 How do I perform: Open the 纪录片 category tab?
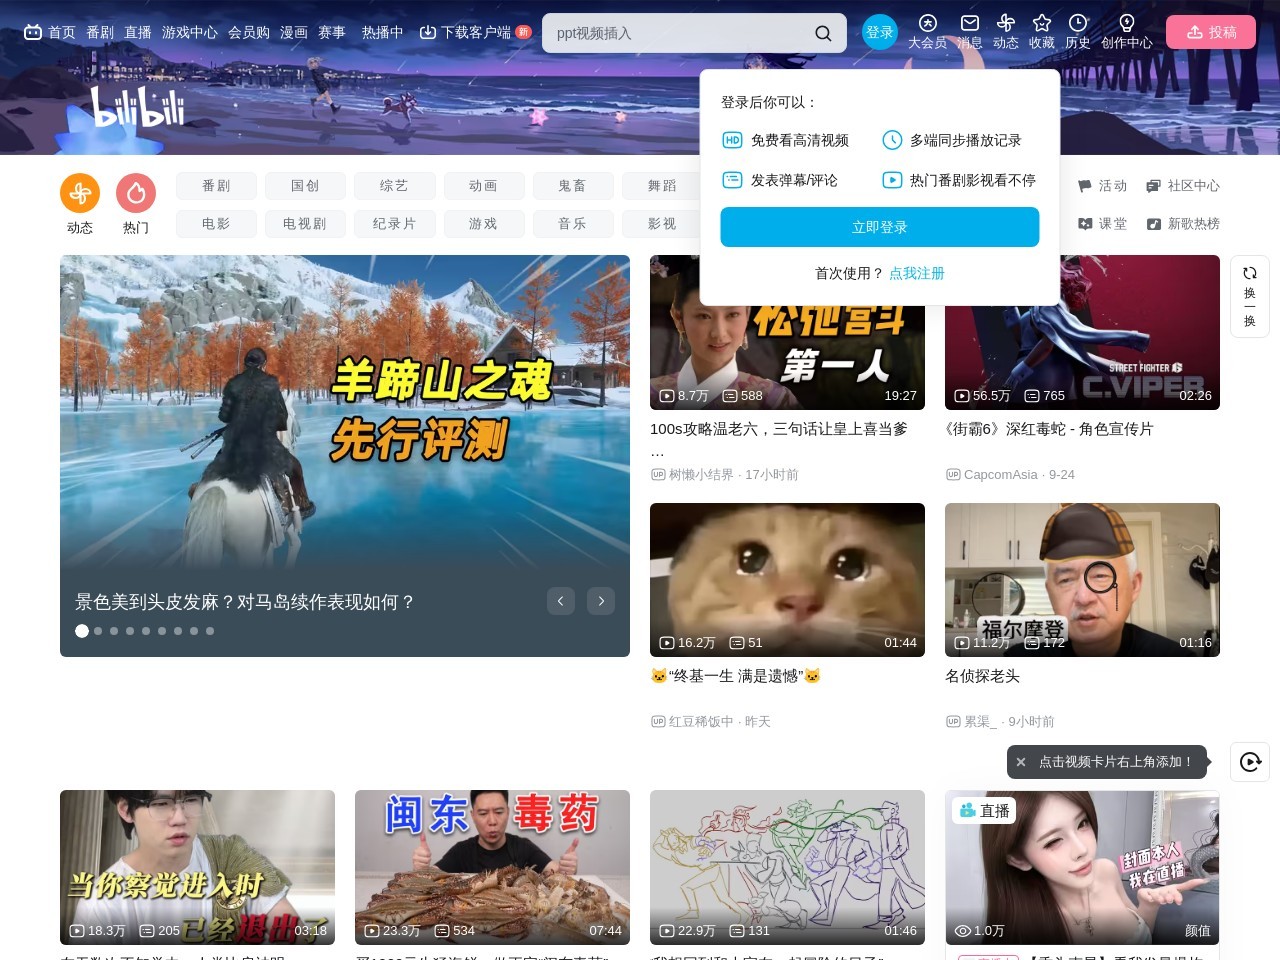pos(394,224)
